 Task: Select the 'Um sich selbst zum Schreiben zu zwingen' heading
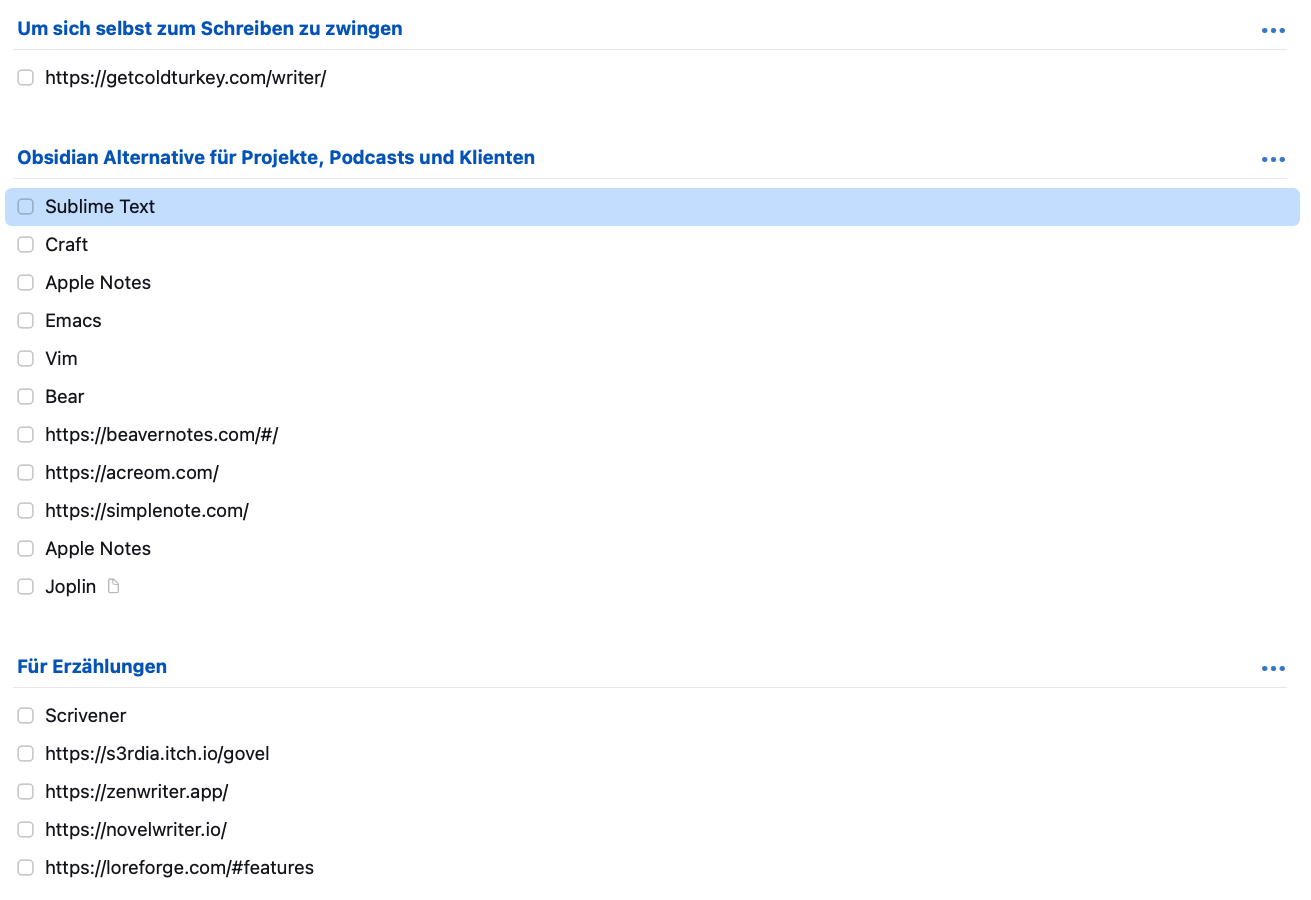tap(210, 29)
